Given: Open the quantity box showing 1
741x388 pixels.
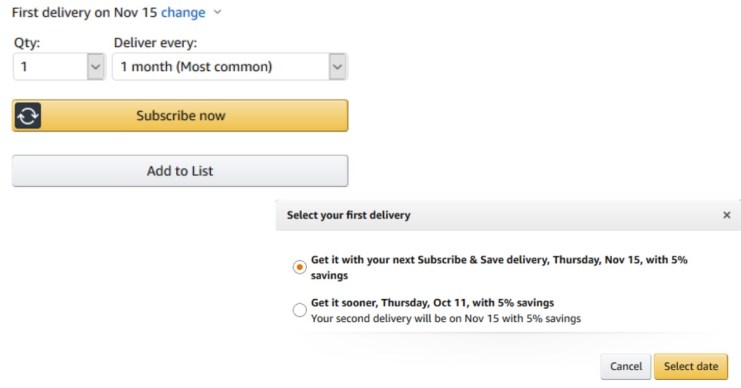Looking at the screenshot, I should (59, 67).
